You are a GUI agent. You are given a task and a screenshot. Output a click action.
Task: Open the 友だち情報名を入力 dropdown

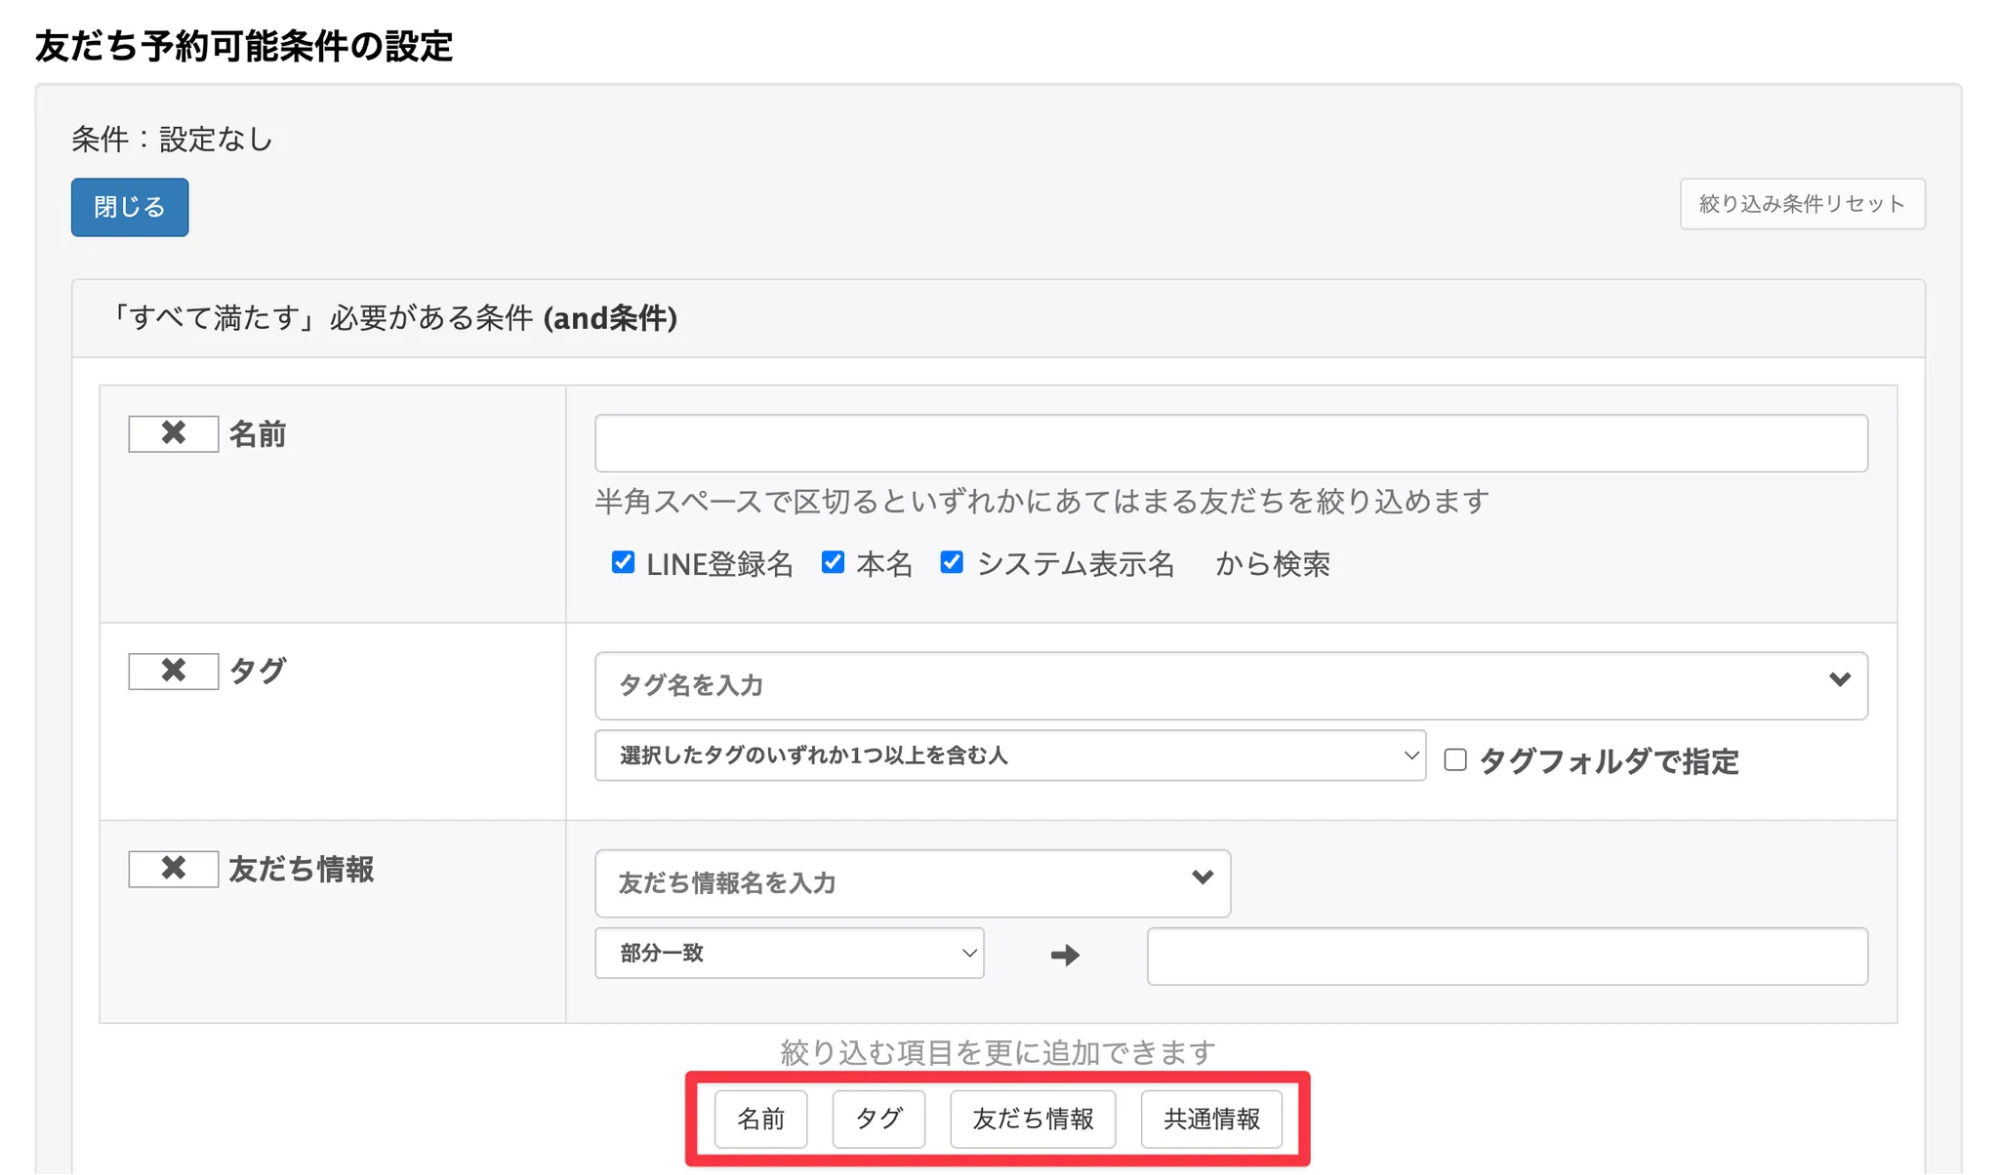[x=911, y=882]
